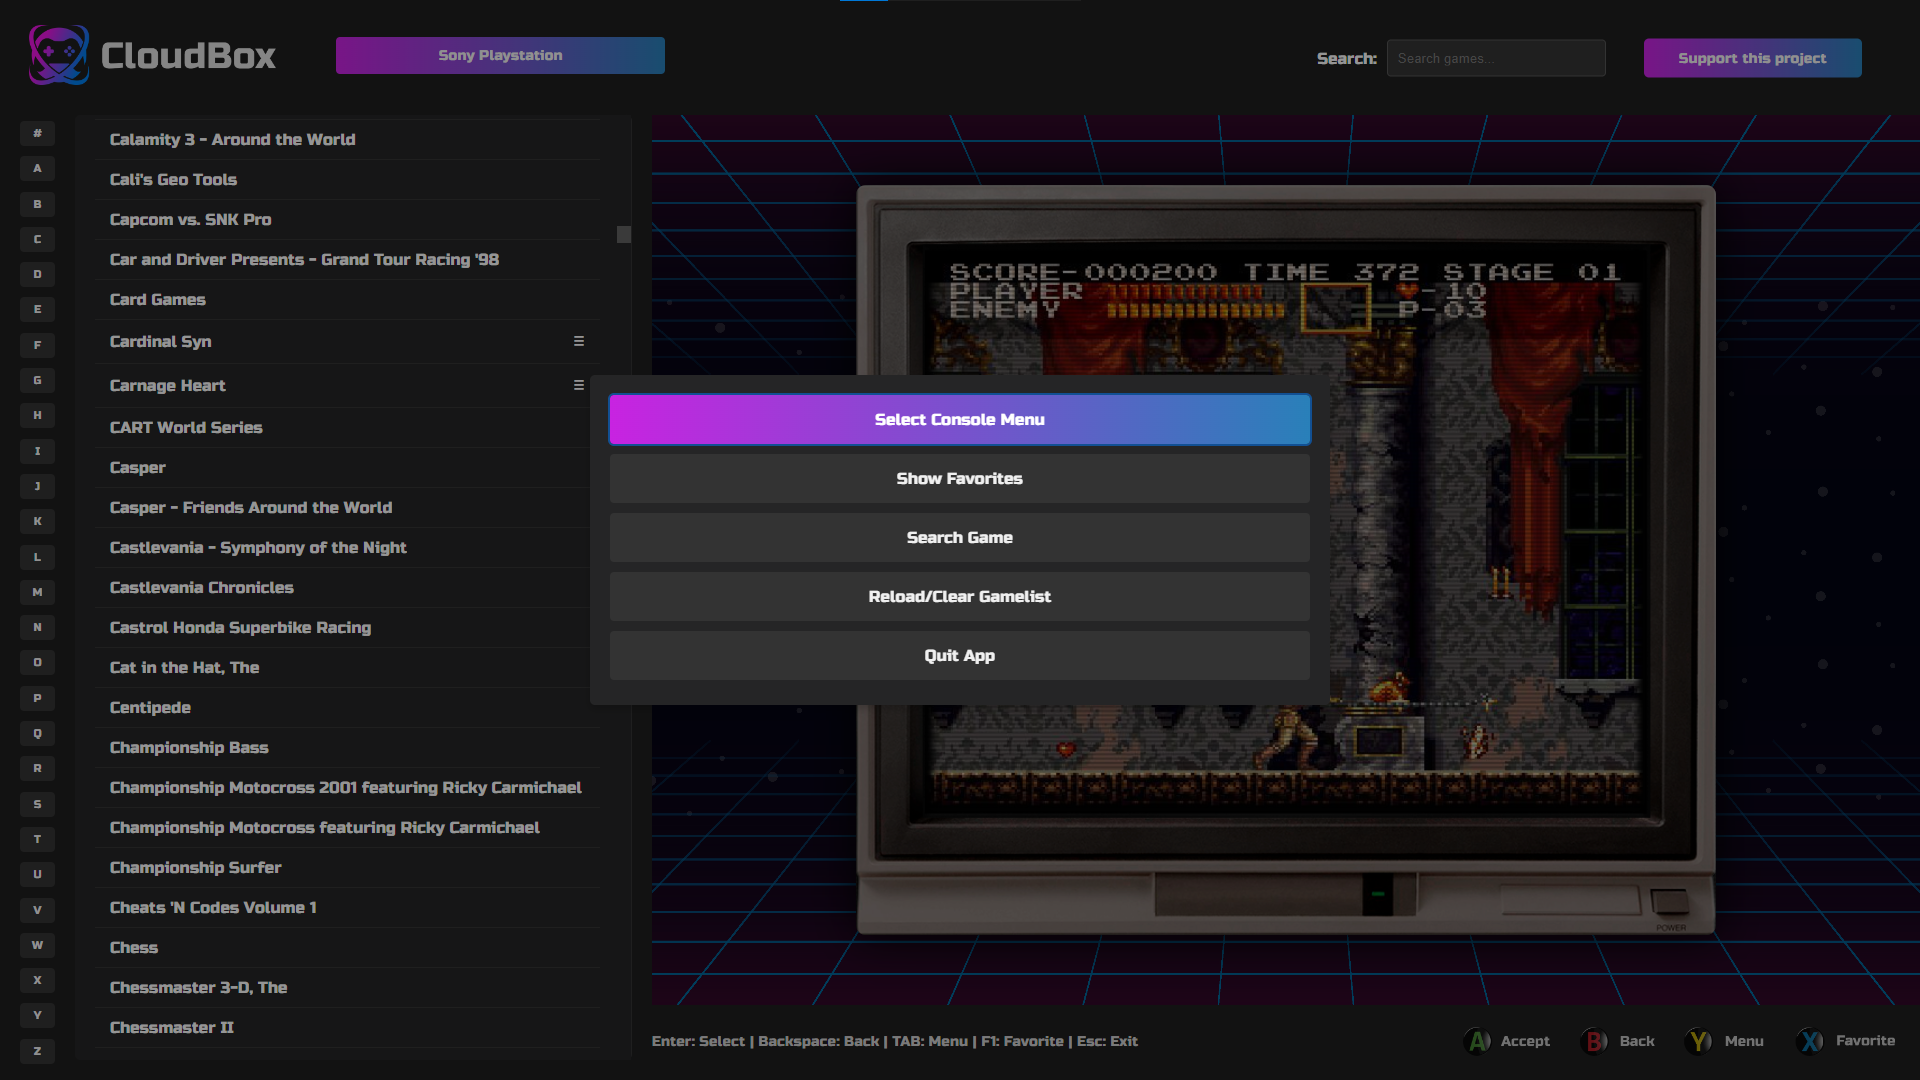
Task: Click the Castlevania screenshot TV preview
Action: point(1286,560)
